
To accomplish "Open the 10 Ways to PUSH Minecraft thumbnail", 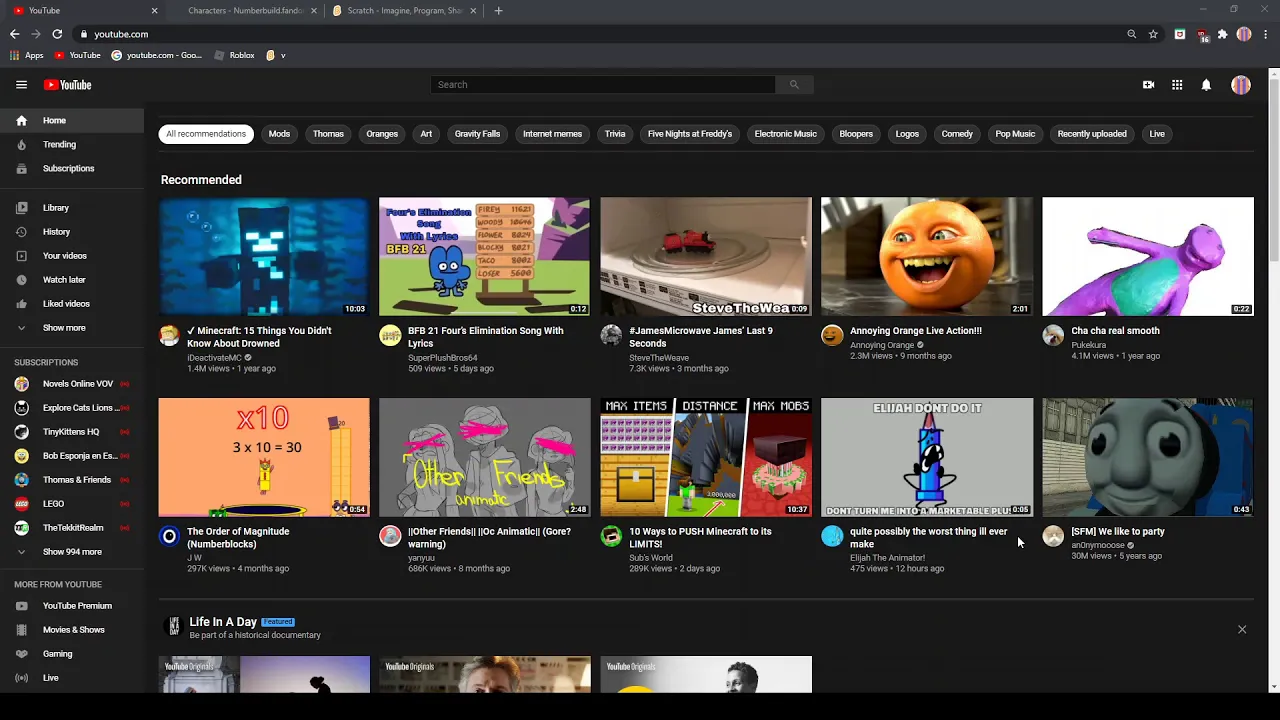I will 706,457.
